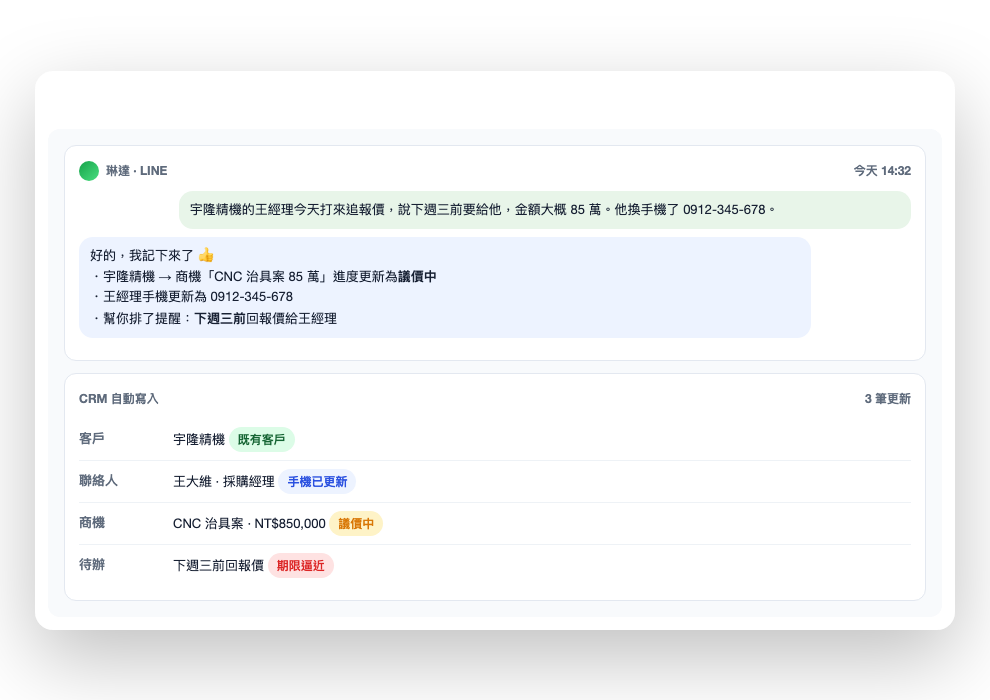Click the reminder line '幫你排了提醒'

click(213, 318)
